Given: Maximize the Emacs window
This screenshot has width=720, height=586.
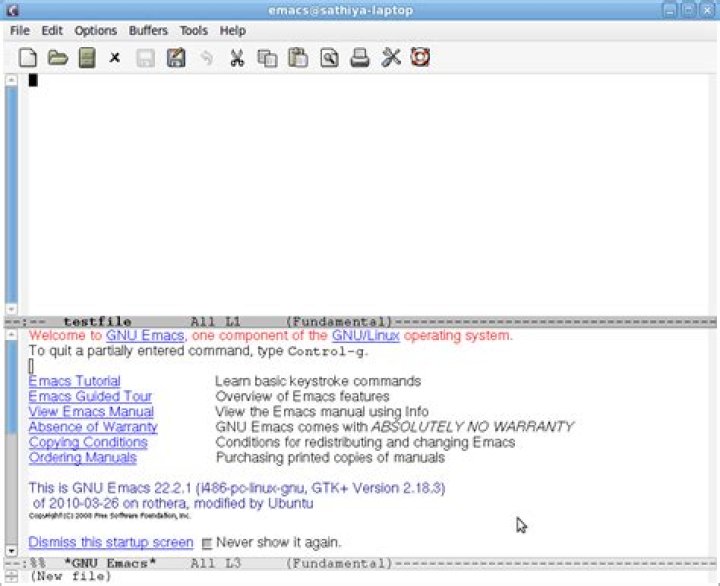Looking at the screenshot, I should coord(688,10).
